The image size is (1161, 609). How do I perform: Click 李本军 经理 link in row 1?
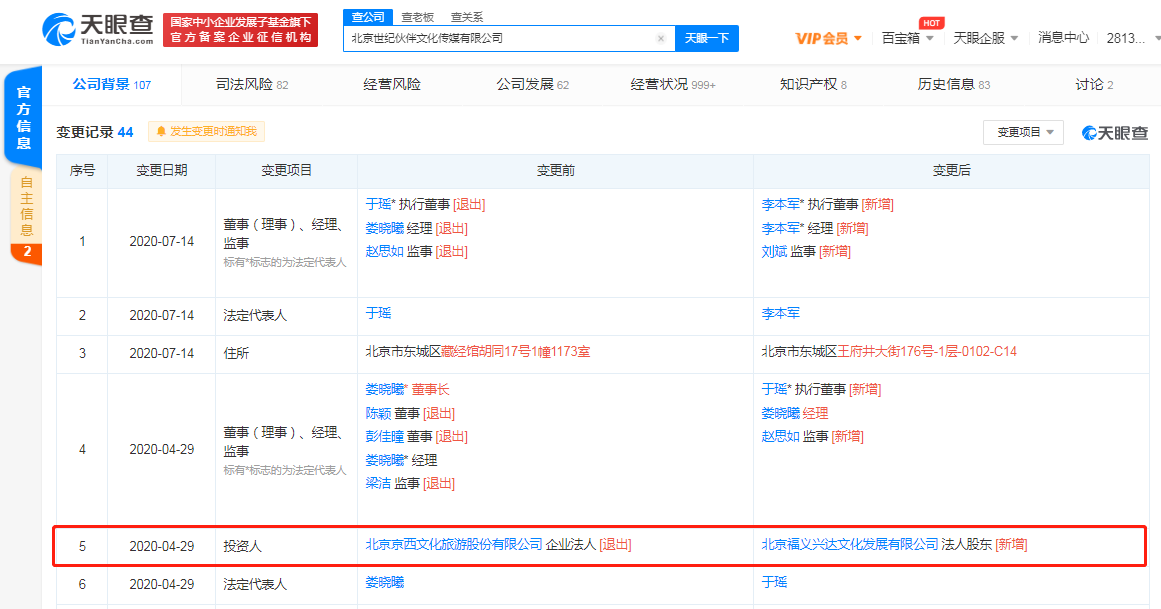click(780, 228)
